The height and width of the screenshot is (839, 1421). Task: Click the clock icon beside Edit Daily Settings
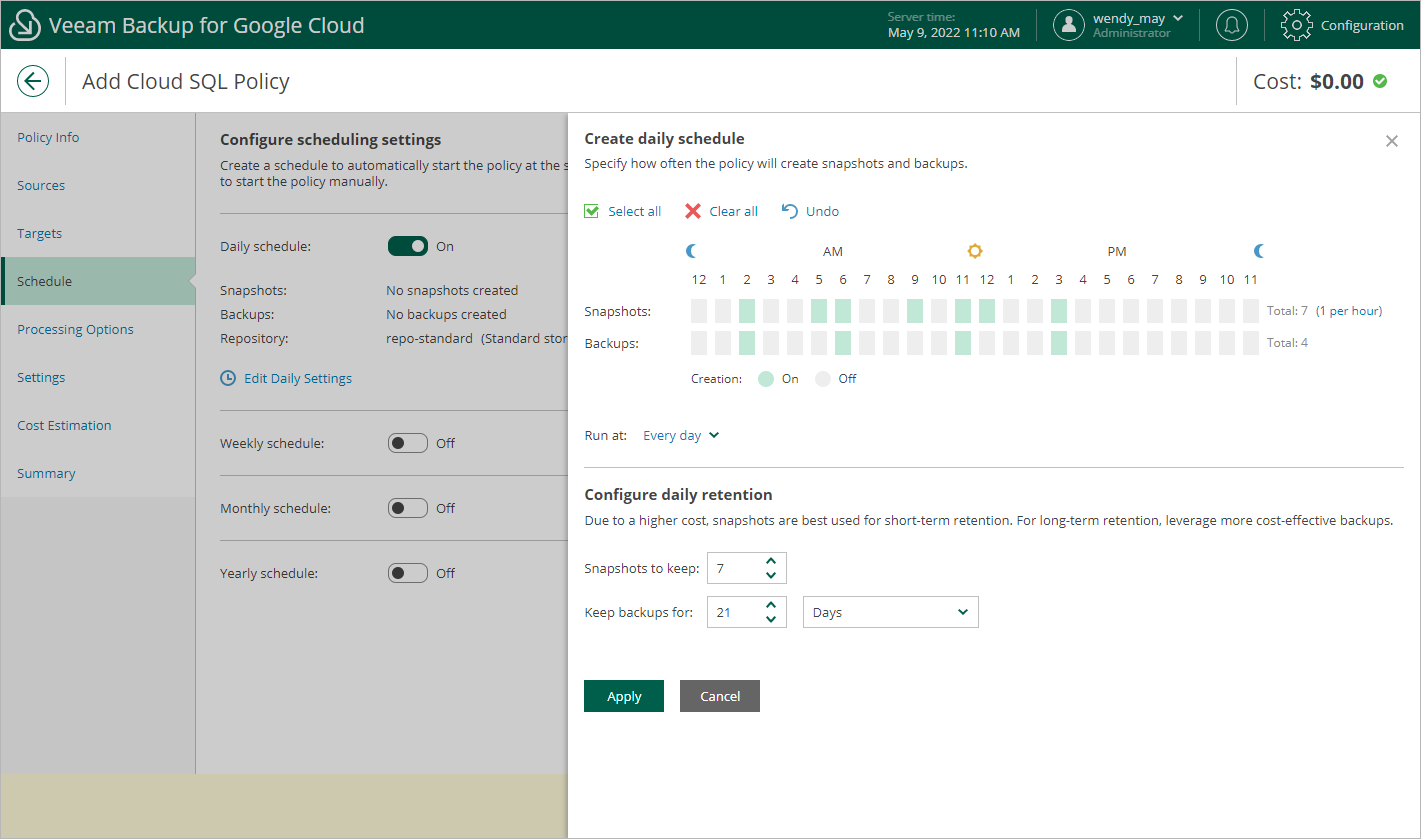pos(228,378)
